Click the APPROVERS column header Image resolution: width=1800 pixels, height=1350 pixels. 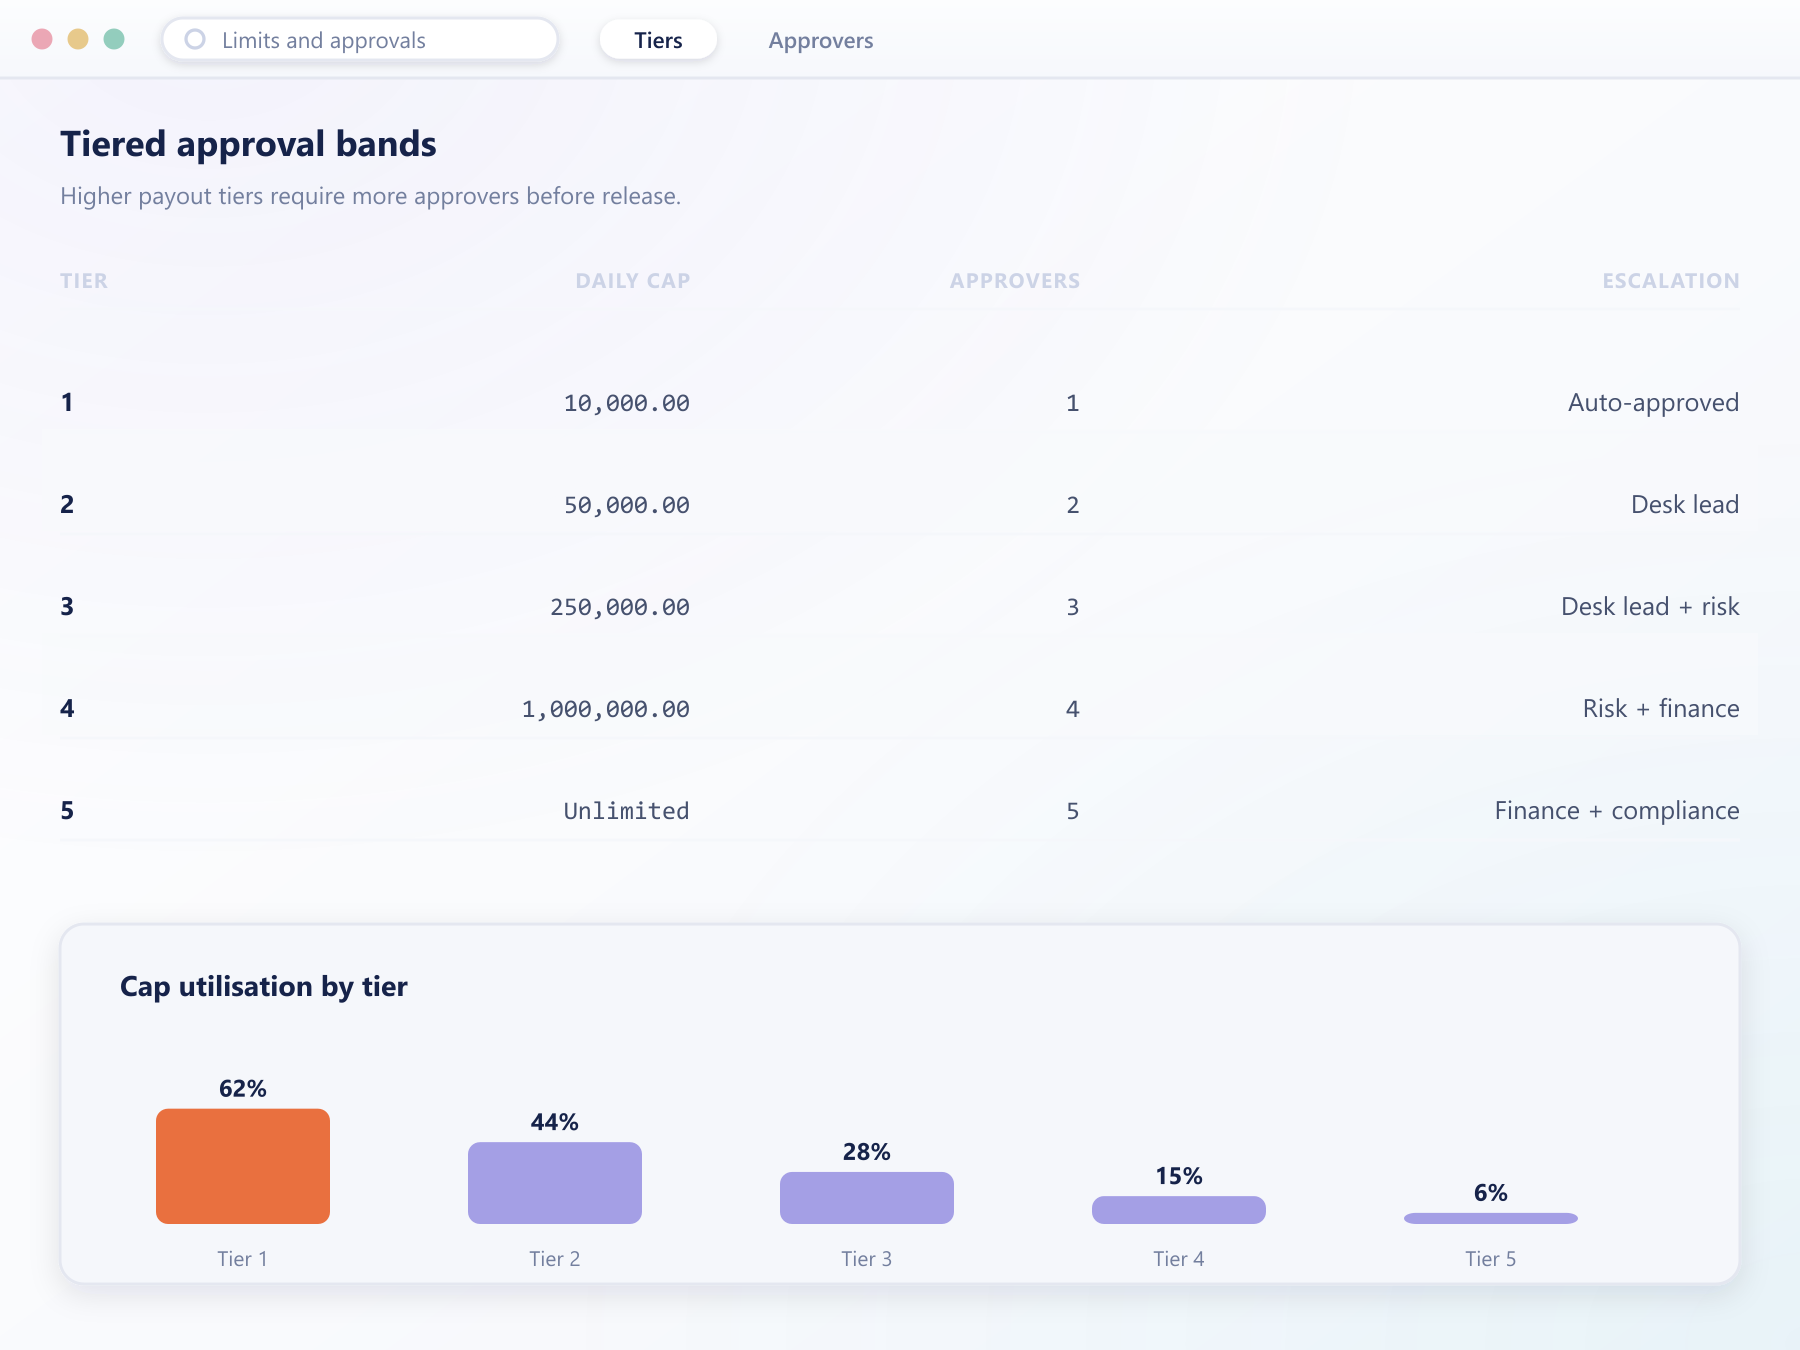[1015, 281]
